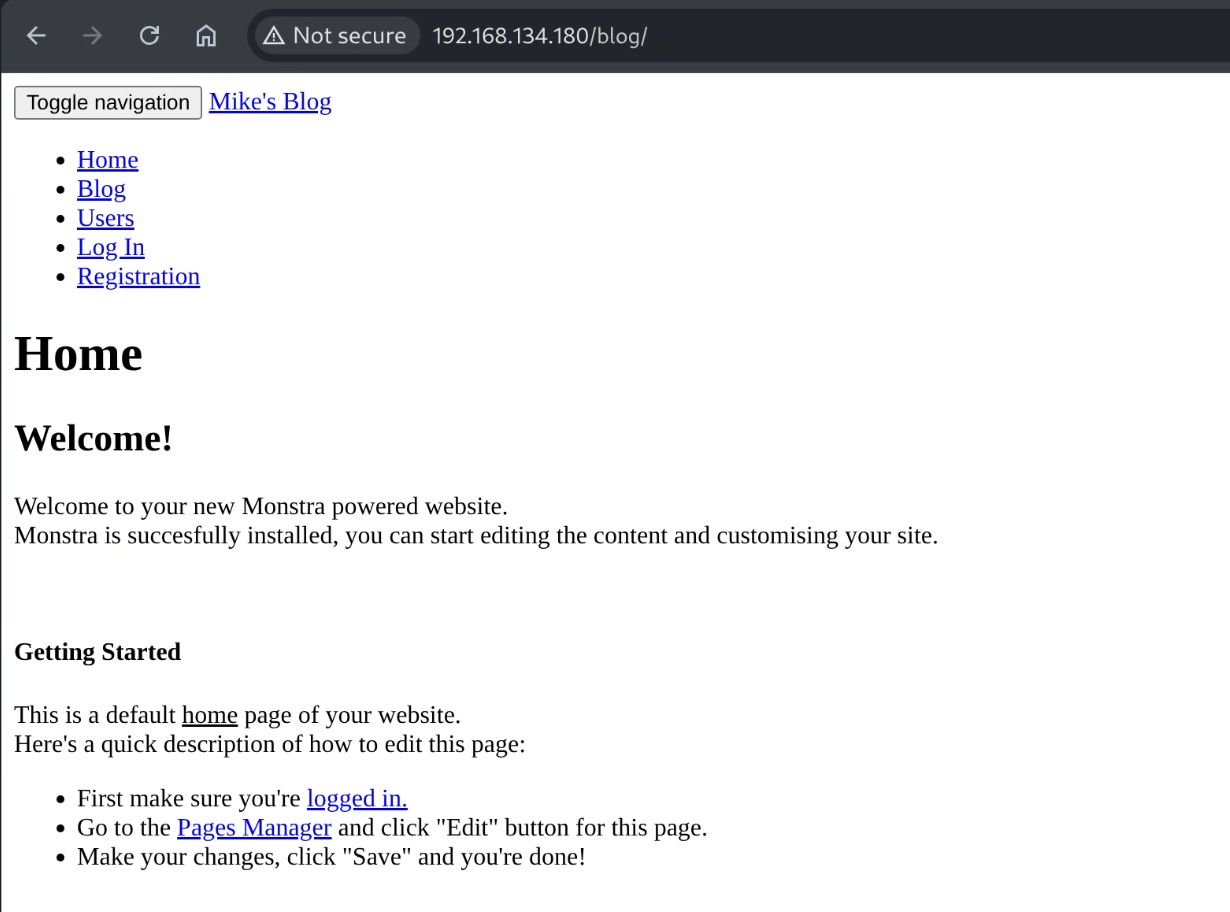Screen dimensions: 1230x912
Task: Reload the current page
Action: (x=149, y=36)
